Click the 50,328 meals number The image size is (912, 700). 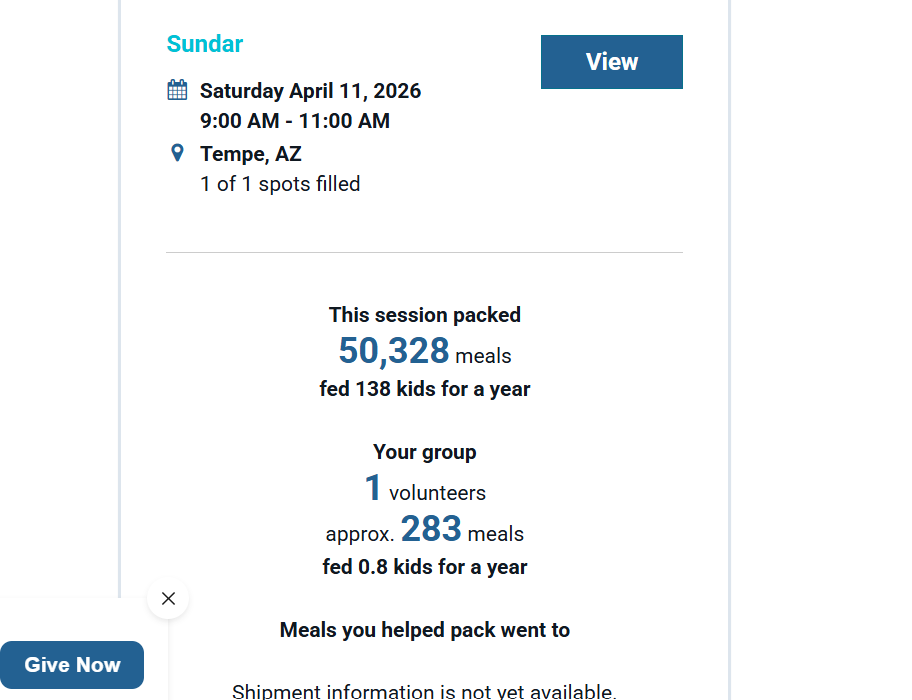tap(394, 352)
